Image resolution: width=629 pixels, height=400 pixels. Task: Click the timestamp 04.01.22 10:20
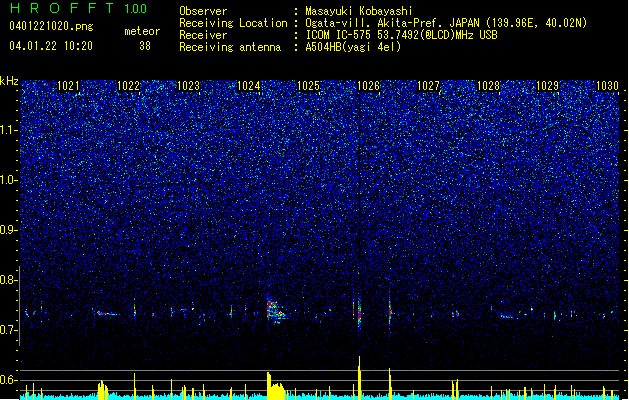coord(51,46)
